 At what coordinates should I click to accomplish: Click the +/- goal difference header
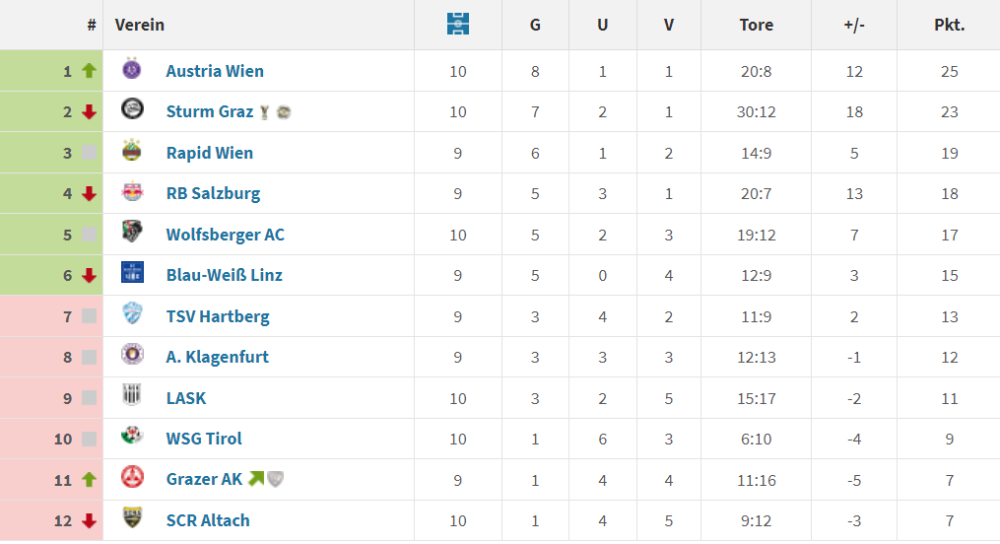point(854,25)
